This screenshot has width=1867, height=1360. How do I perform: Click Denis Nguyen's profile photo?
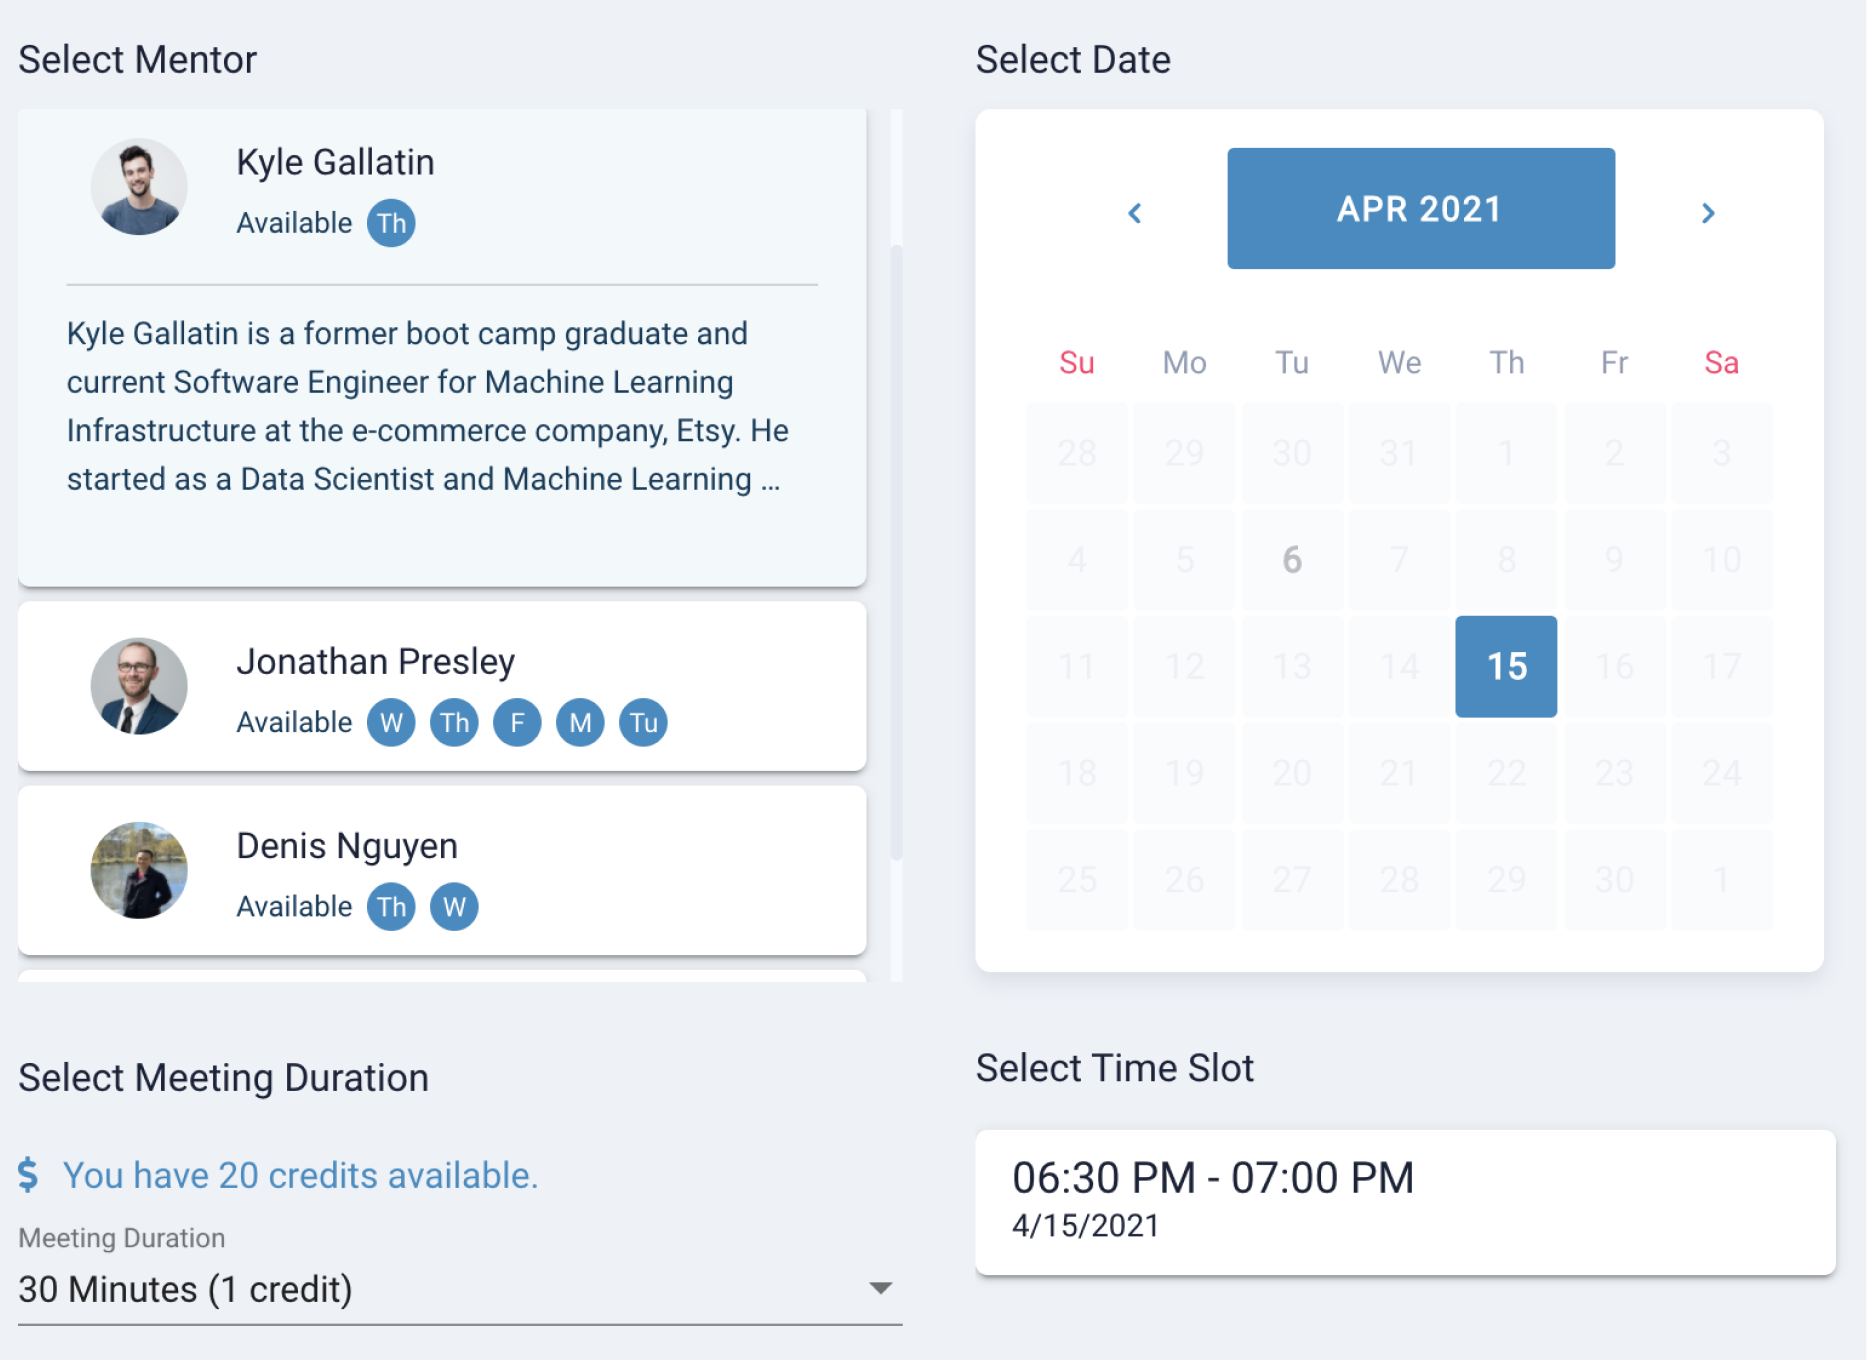pyautogui.click(x=139, y=870)
